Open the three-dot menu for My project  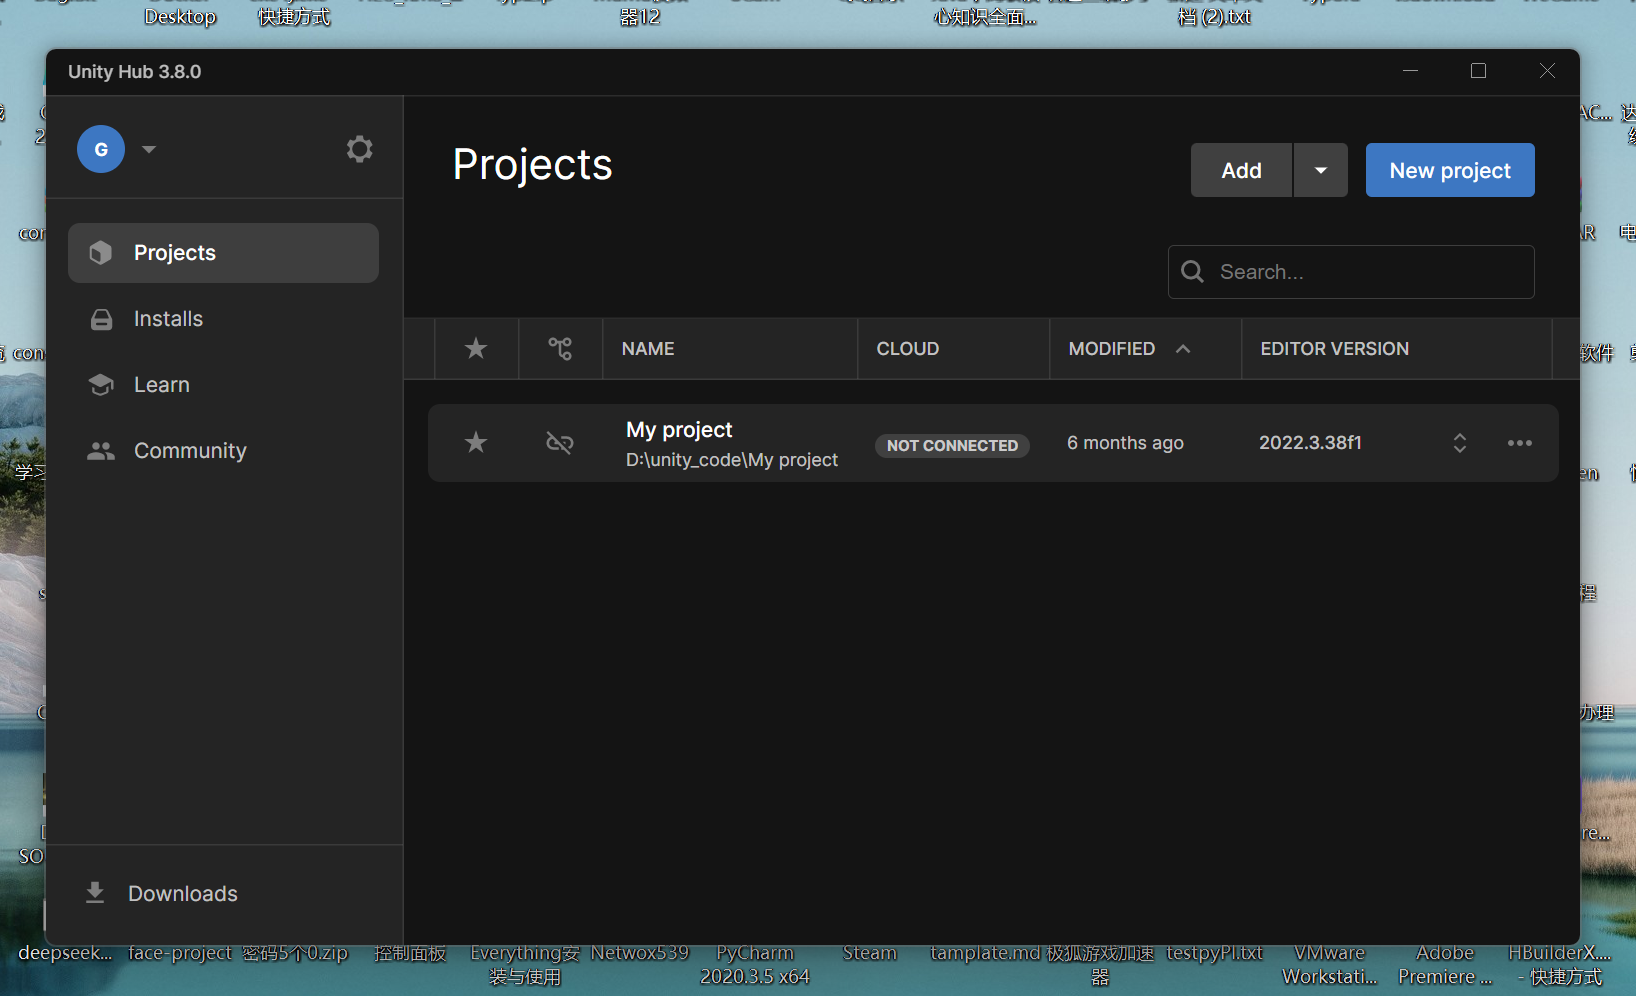(1519, 443)
